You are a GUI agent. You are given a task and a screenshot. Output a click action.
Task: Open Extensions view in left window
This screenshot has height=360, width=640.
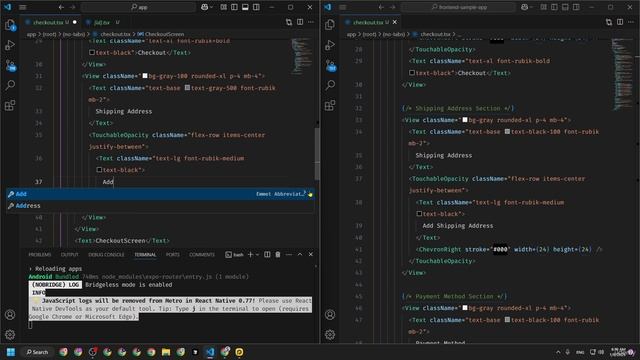click(x=10, y=105)
